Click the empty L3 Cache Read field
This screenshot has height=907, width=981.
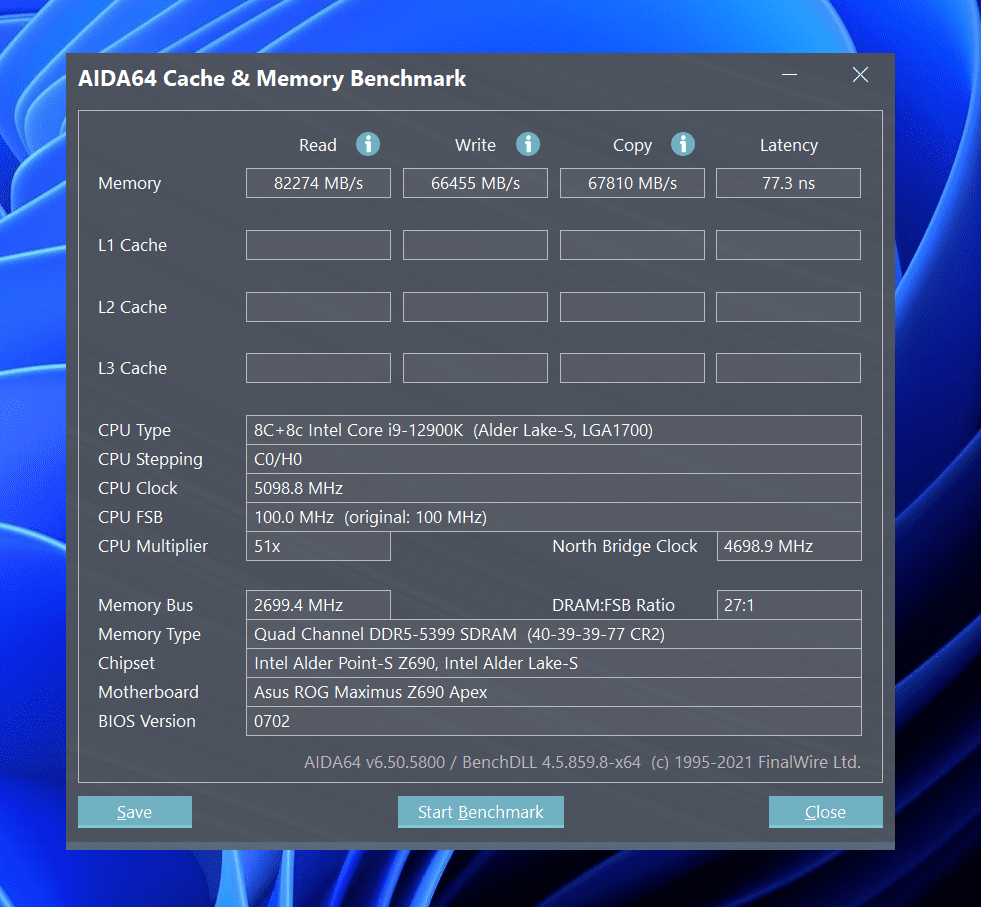[318, 368]
